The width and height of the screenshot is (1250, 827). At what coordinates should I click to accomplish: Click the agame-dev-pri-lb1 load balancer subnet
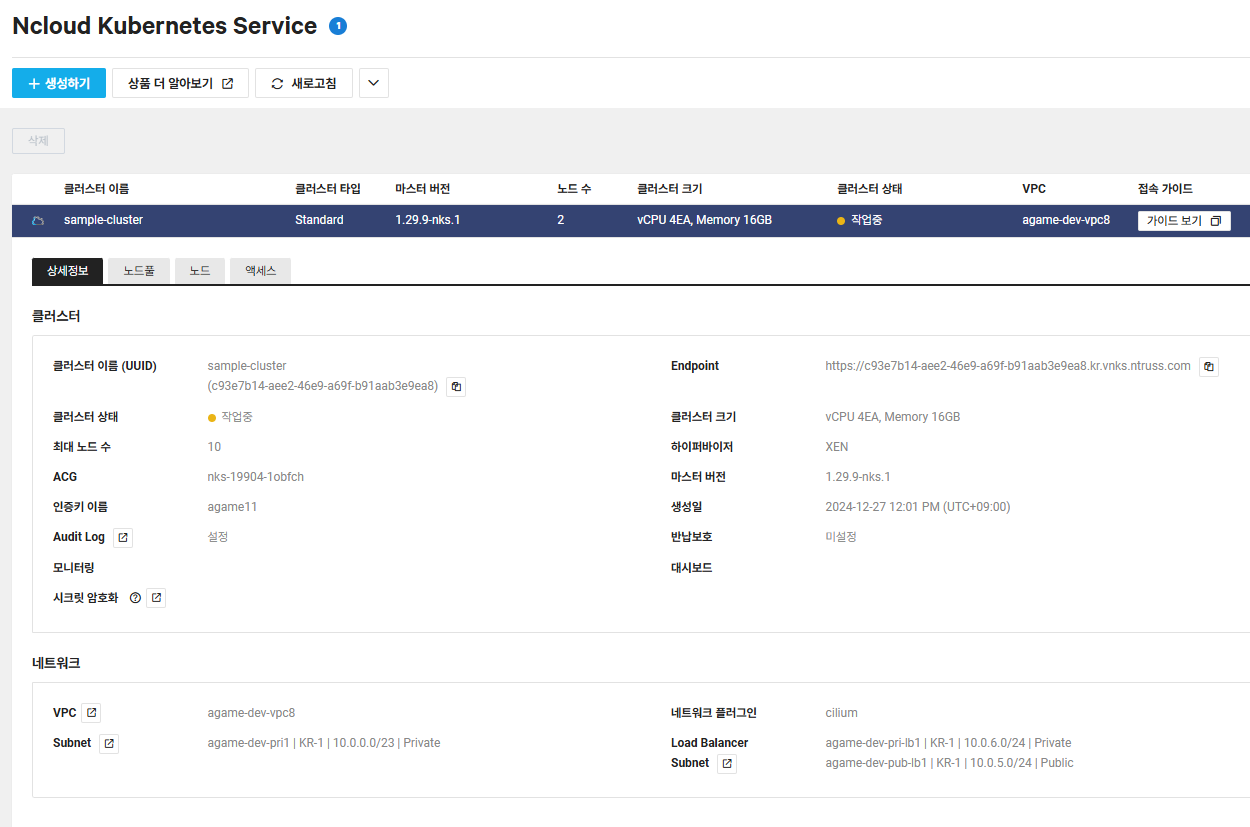949,743
